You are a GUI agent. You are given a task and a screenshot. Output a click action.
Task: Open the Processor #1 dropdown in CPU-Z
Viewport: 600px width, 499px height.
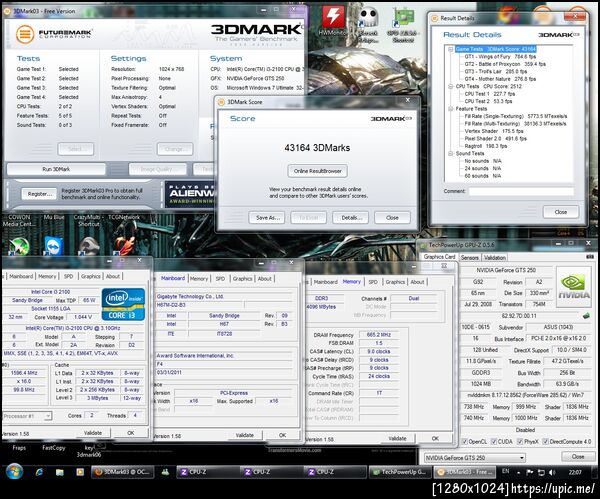coord(27,416)
